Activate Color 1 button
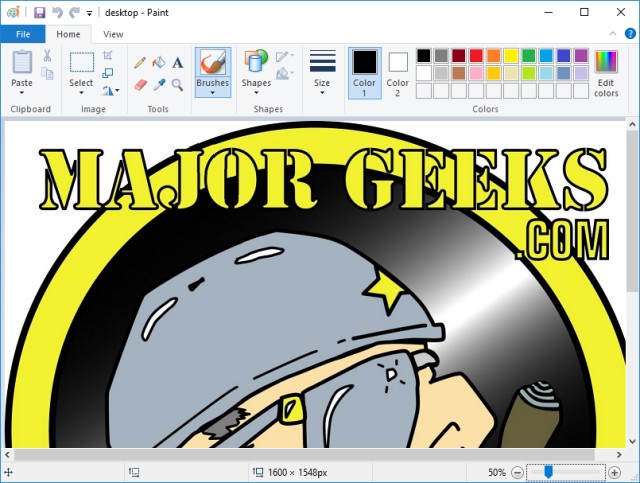 (364, 73)
